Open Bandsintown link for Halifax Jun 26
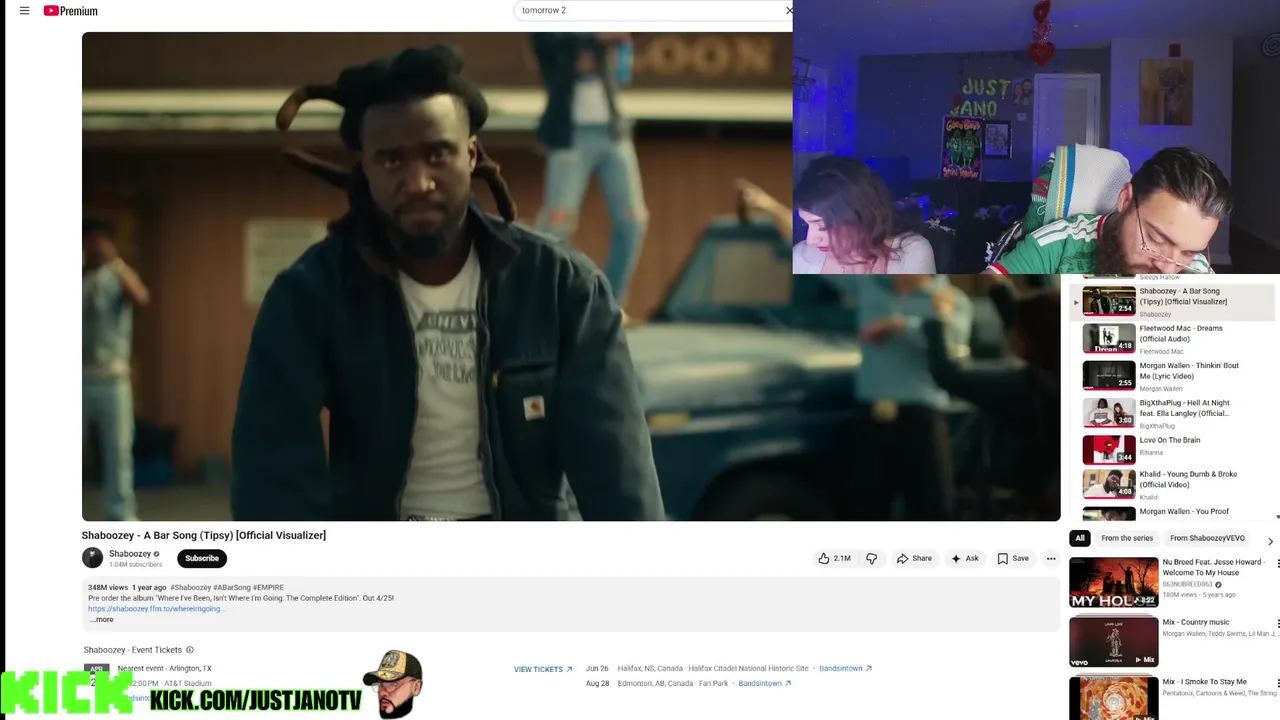The height and width of the screenshot is (720, 1280). pos(845,668)
